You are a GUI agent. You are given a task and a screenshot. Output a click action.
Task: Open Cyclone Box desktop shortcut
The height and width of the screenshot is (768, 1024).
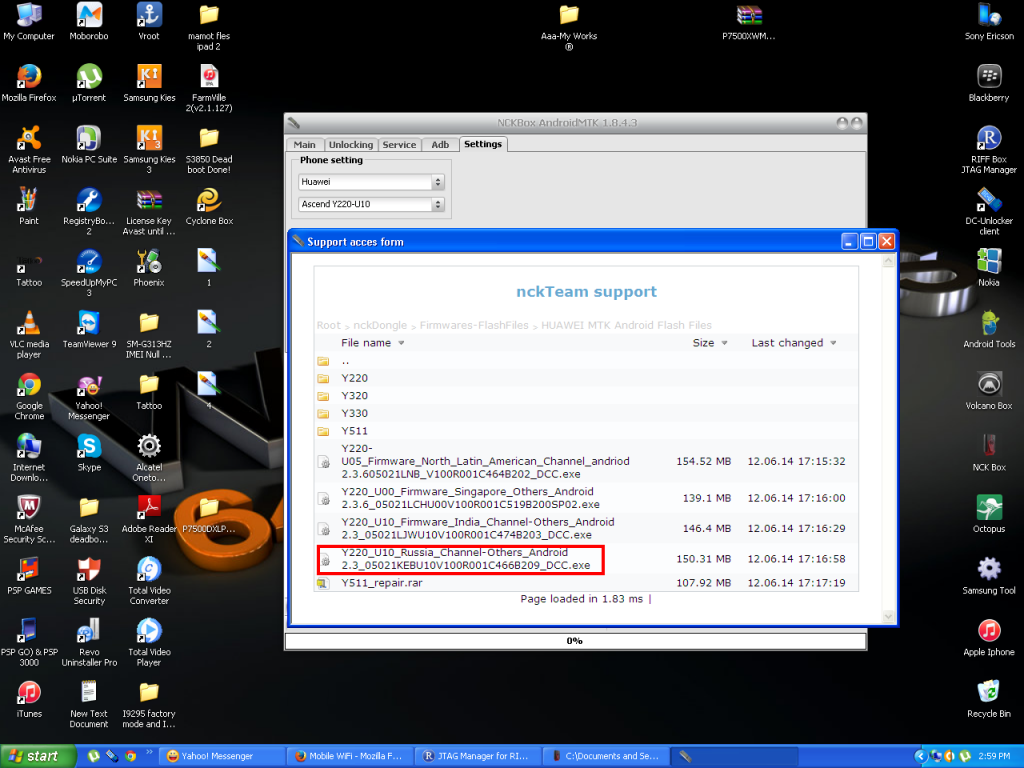coord(209,201)
